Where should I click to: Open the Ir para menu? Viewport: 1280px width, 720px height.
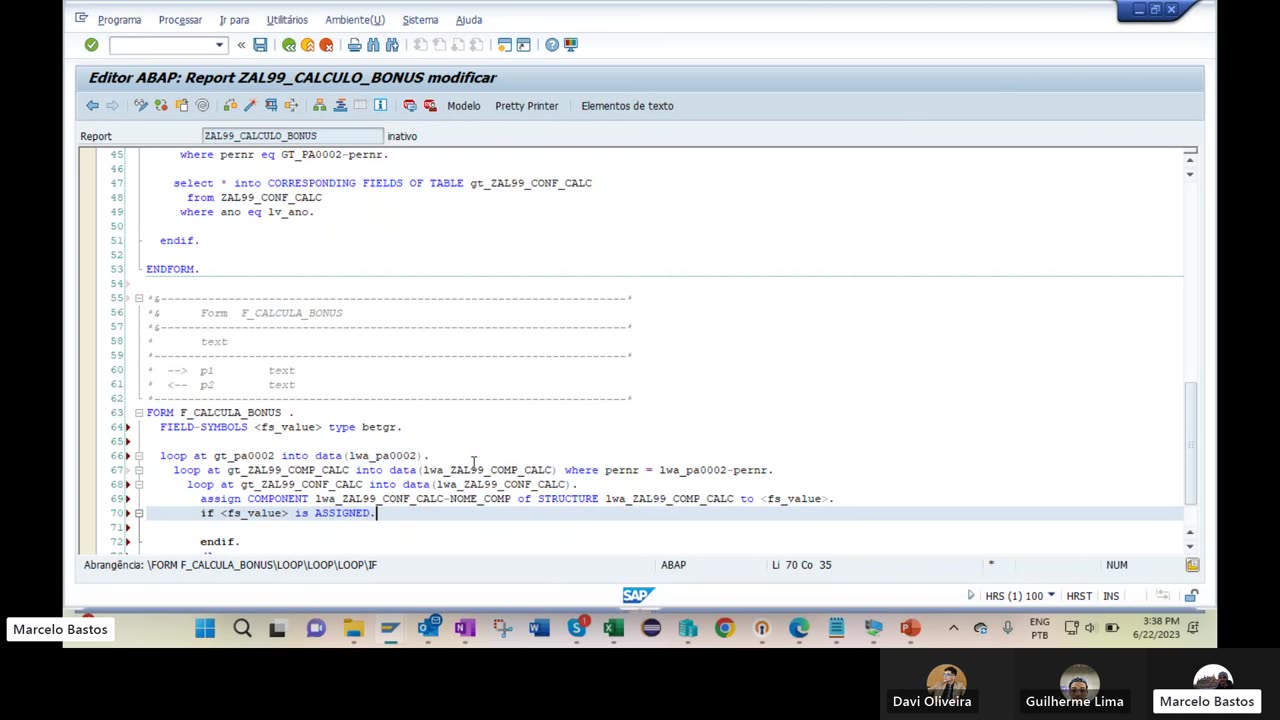click(234, 20)
